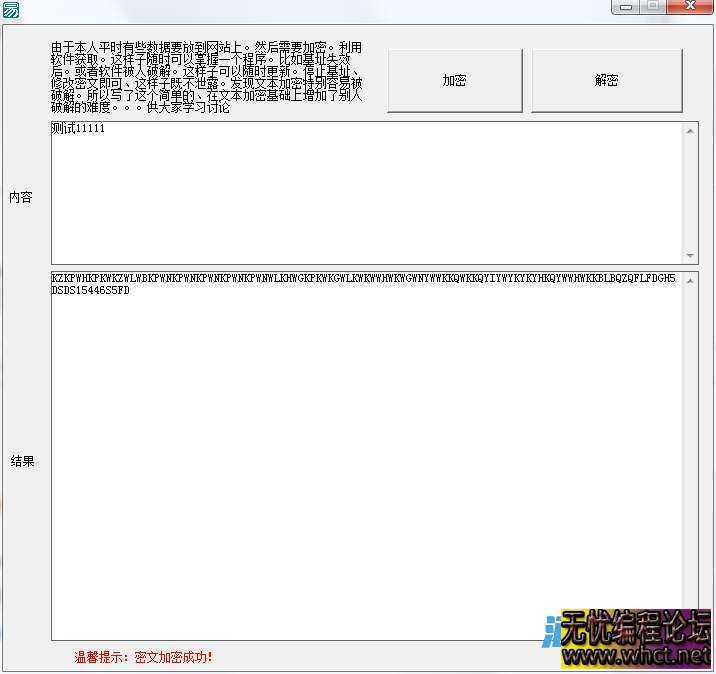
Task: Click the 测试11111 text in content box
Action: (78, 129)
